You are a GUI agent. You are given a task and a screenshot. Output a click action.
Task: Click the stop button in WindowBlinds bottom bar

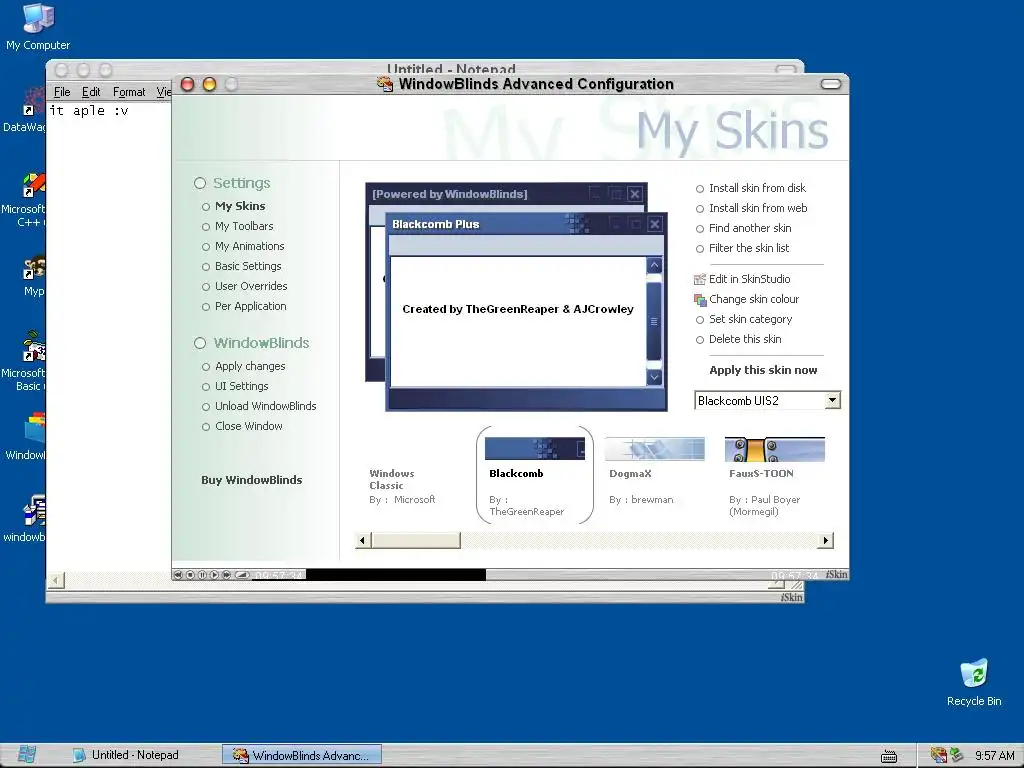point(190,575)
